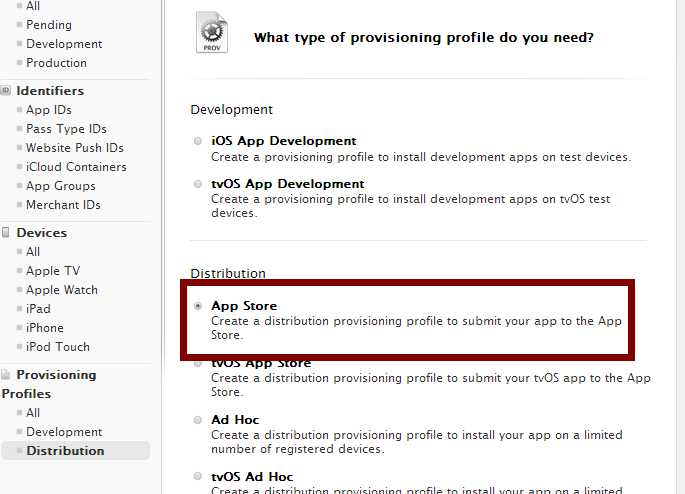Select tvOS App Development radio button
Viewport: 685px width, 494px height.
click(x=198, y=184)
